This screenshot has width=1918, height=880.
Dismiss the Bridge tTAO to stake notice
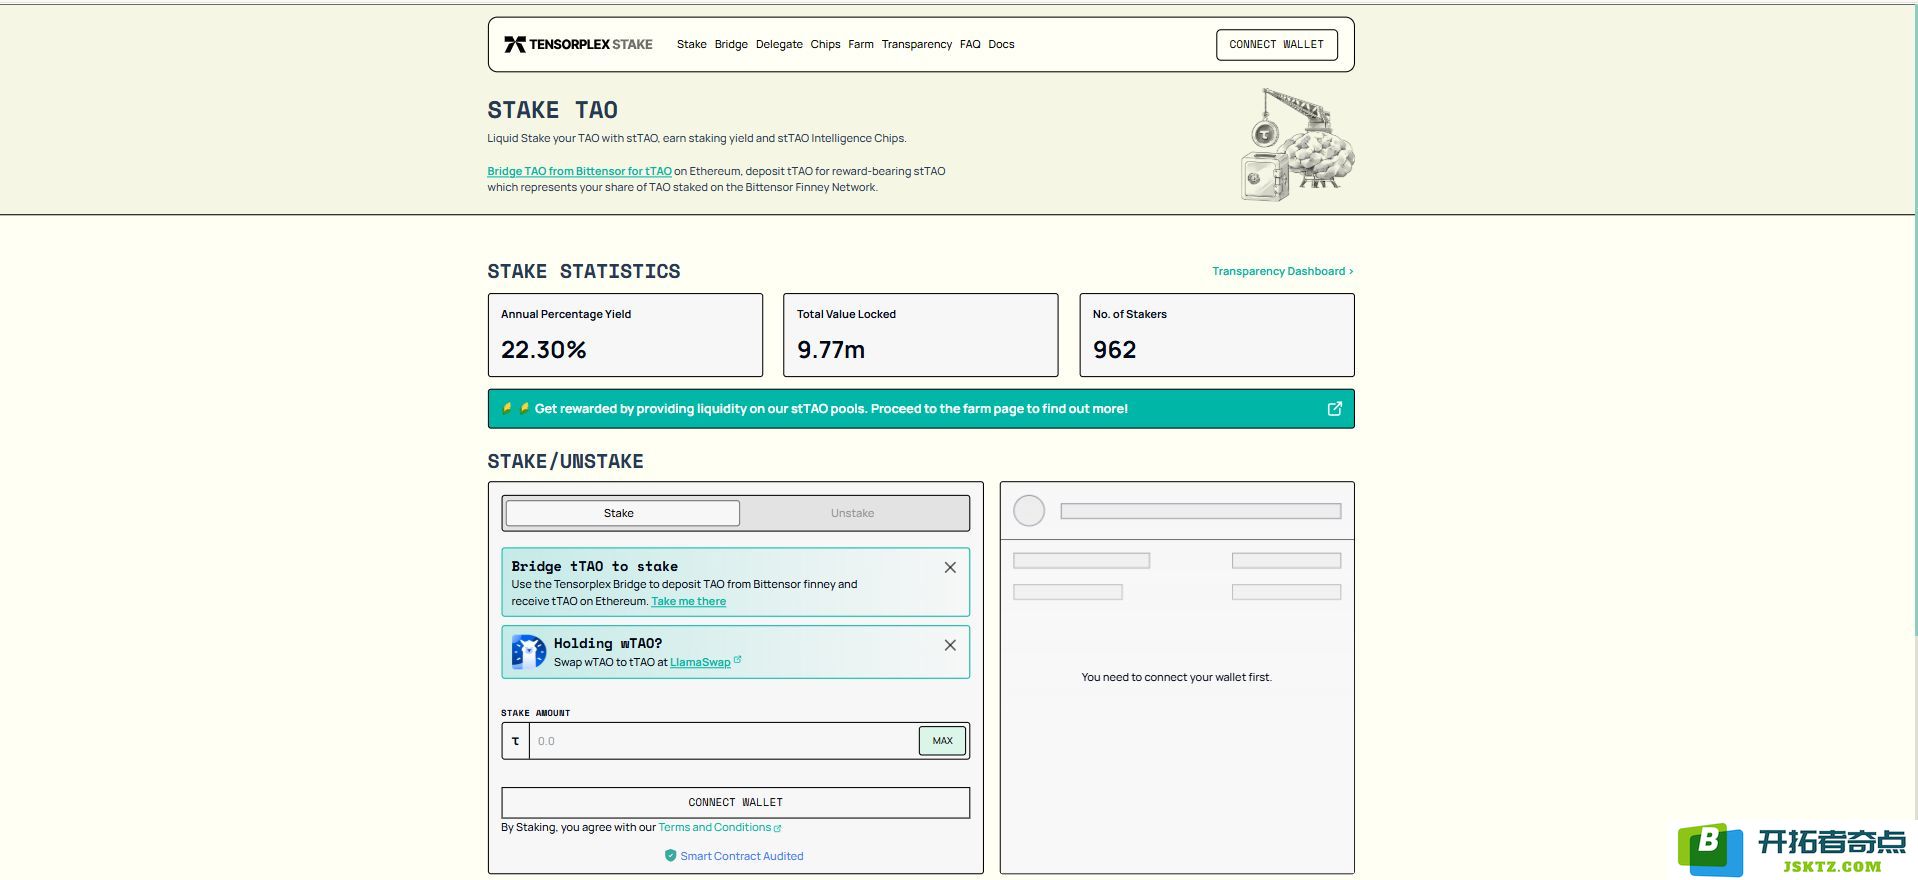(950, 567)
